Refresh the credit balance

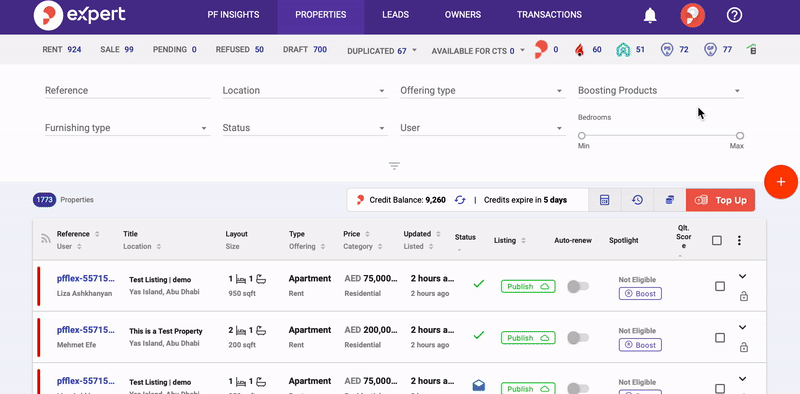tap(460, 200)
